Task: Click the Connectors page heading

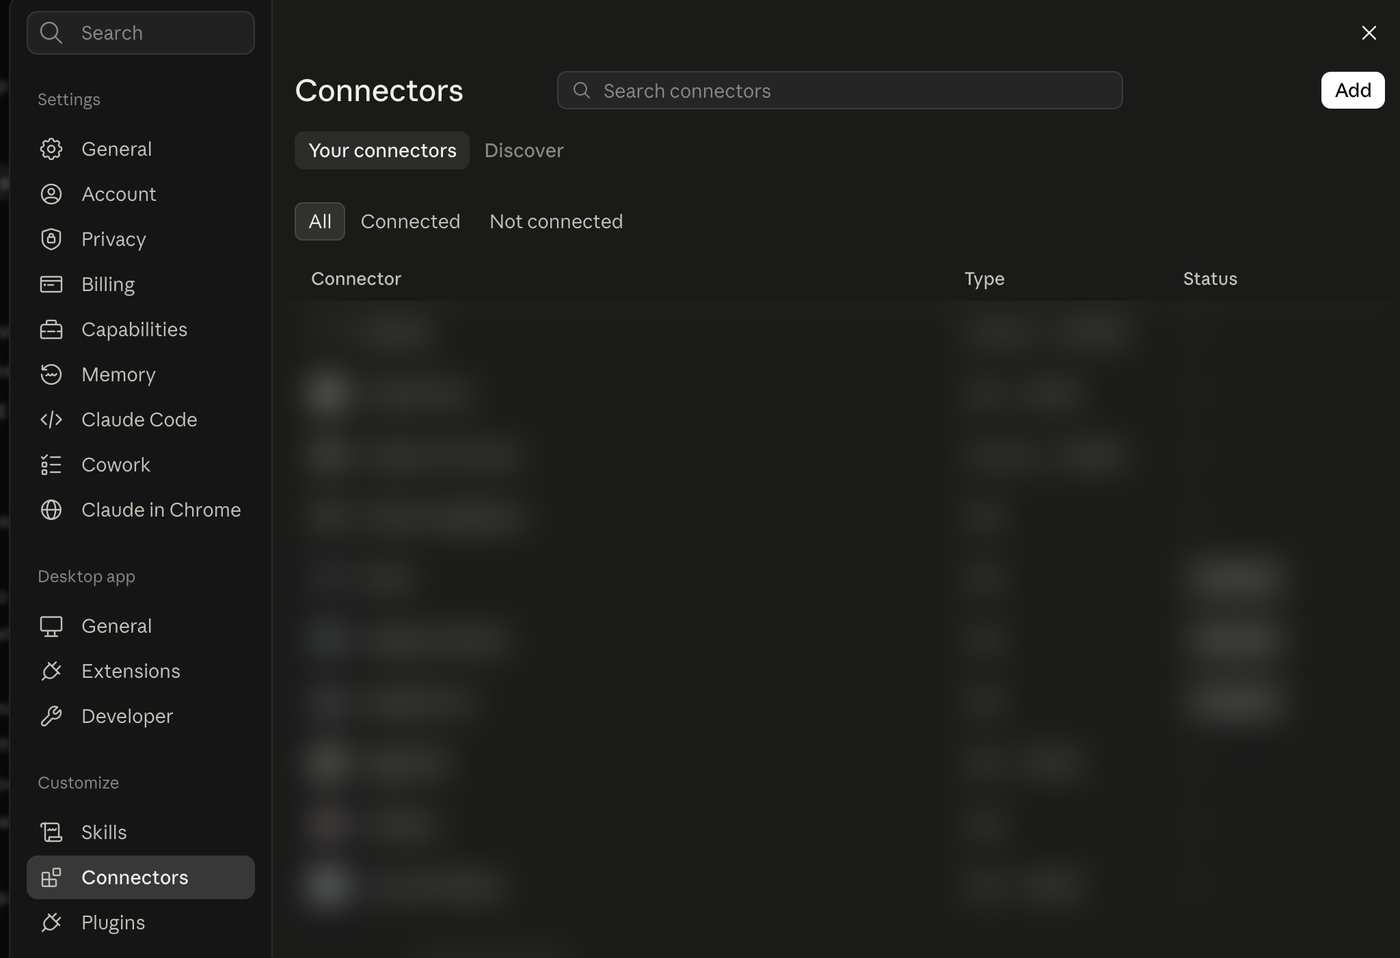Action: point(379,90)
